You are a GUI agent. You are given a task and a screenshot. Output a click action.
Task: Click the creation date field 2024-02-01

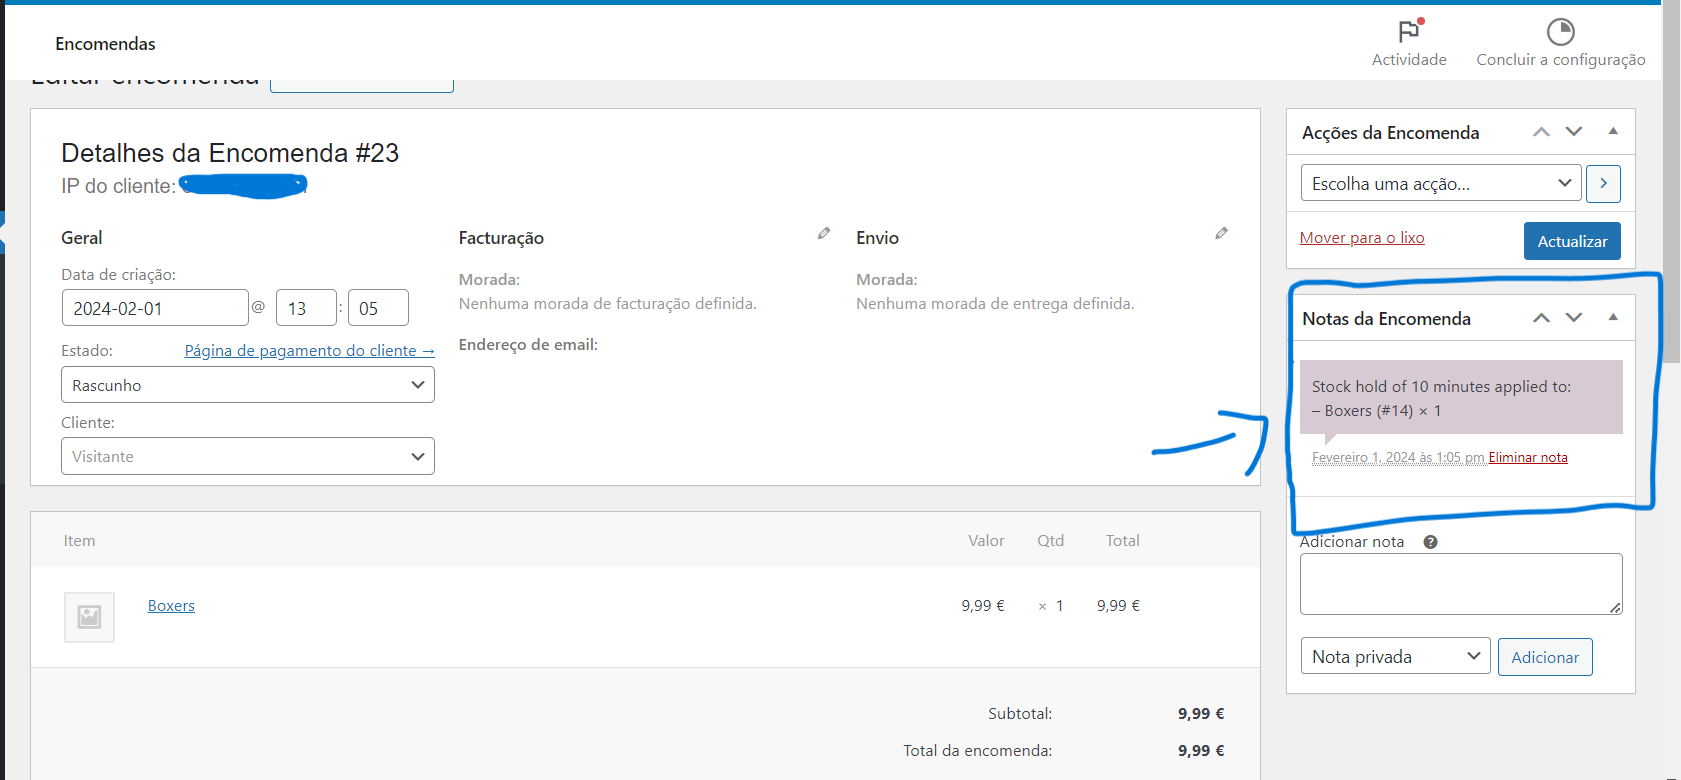155,308
